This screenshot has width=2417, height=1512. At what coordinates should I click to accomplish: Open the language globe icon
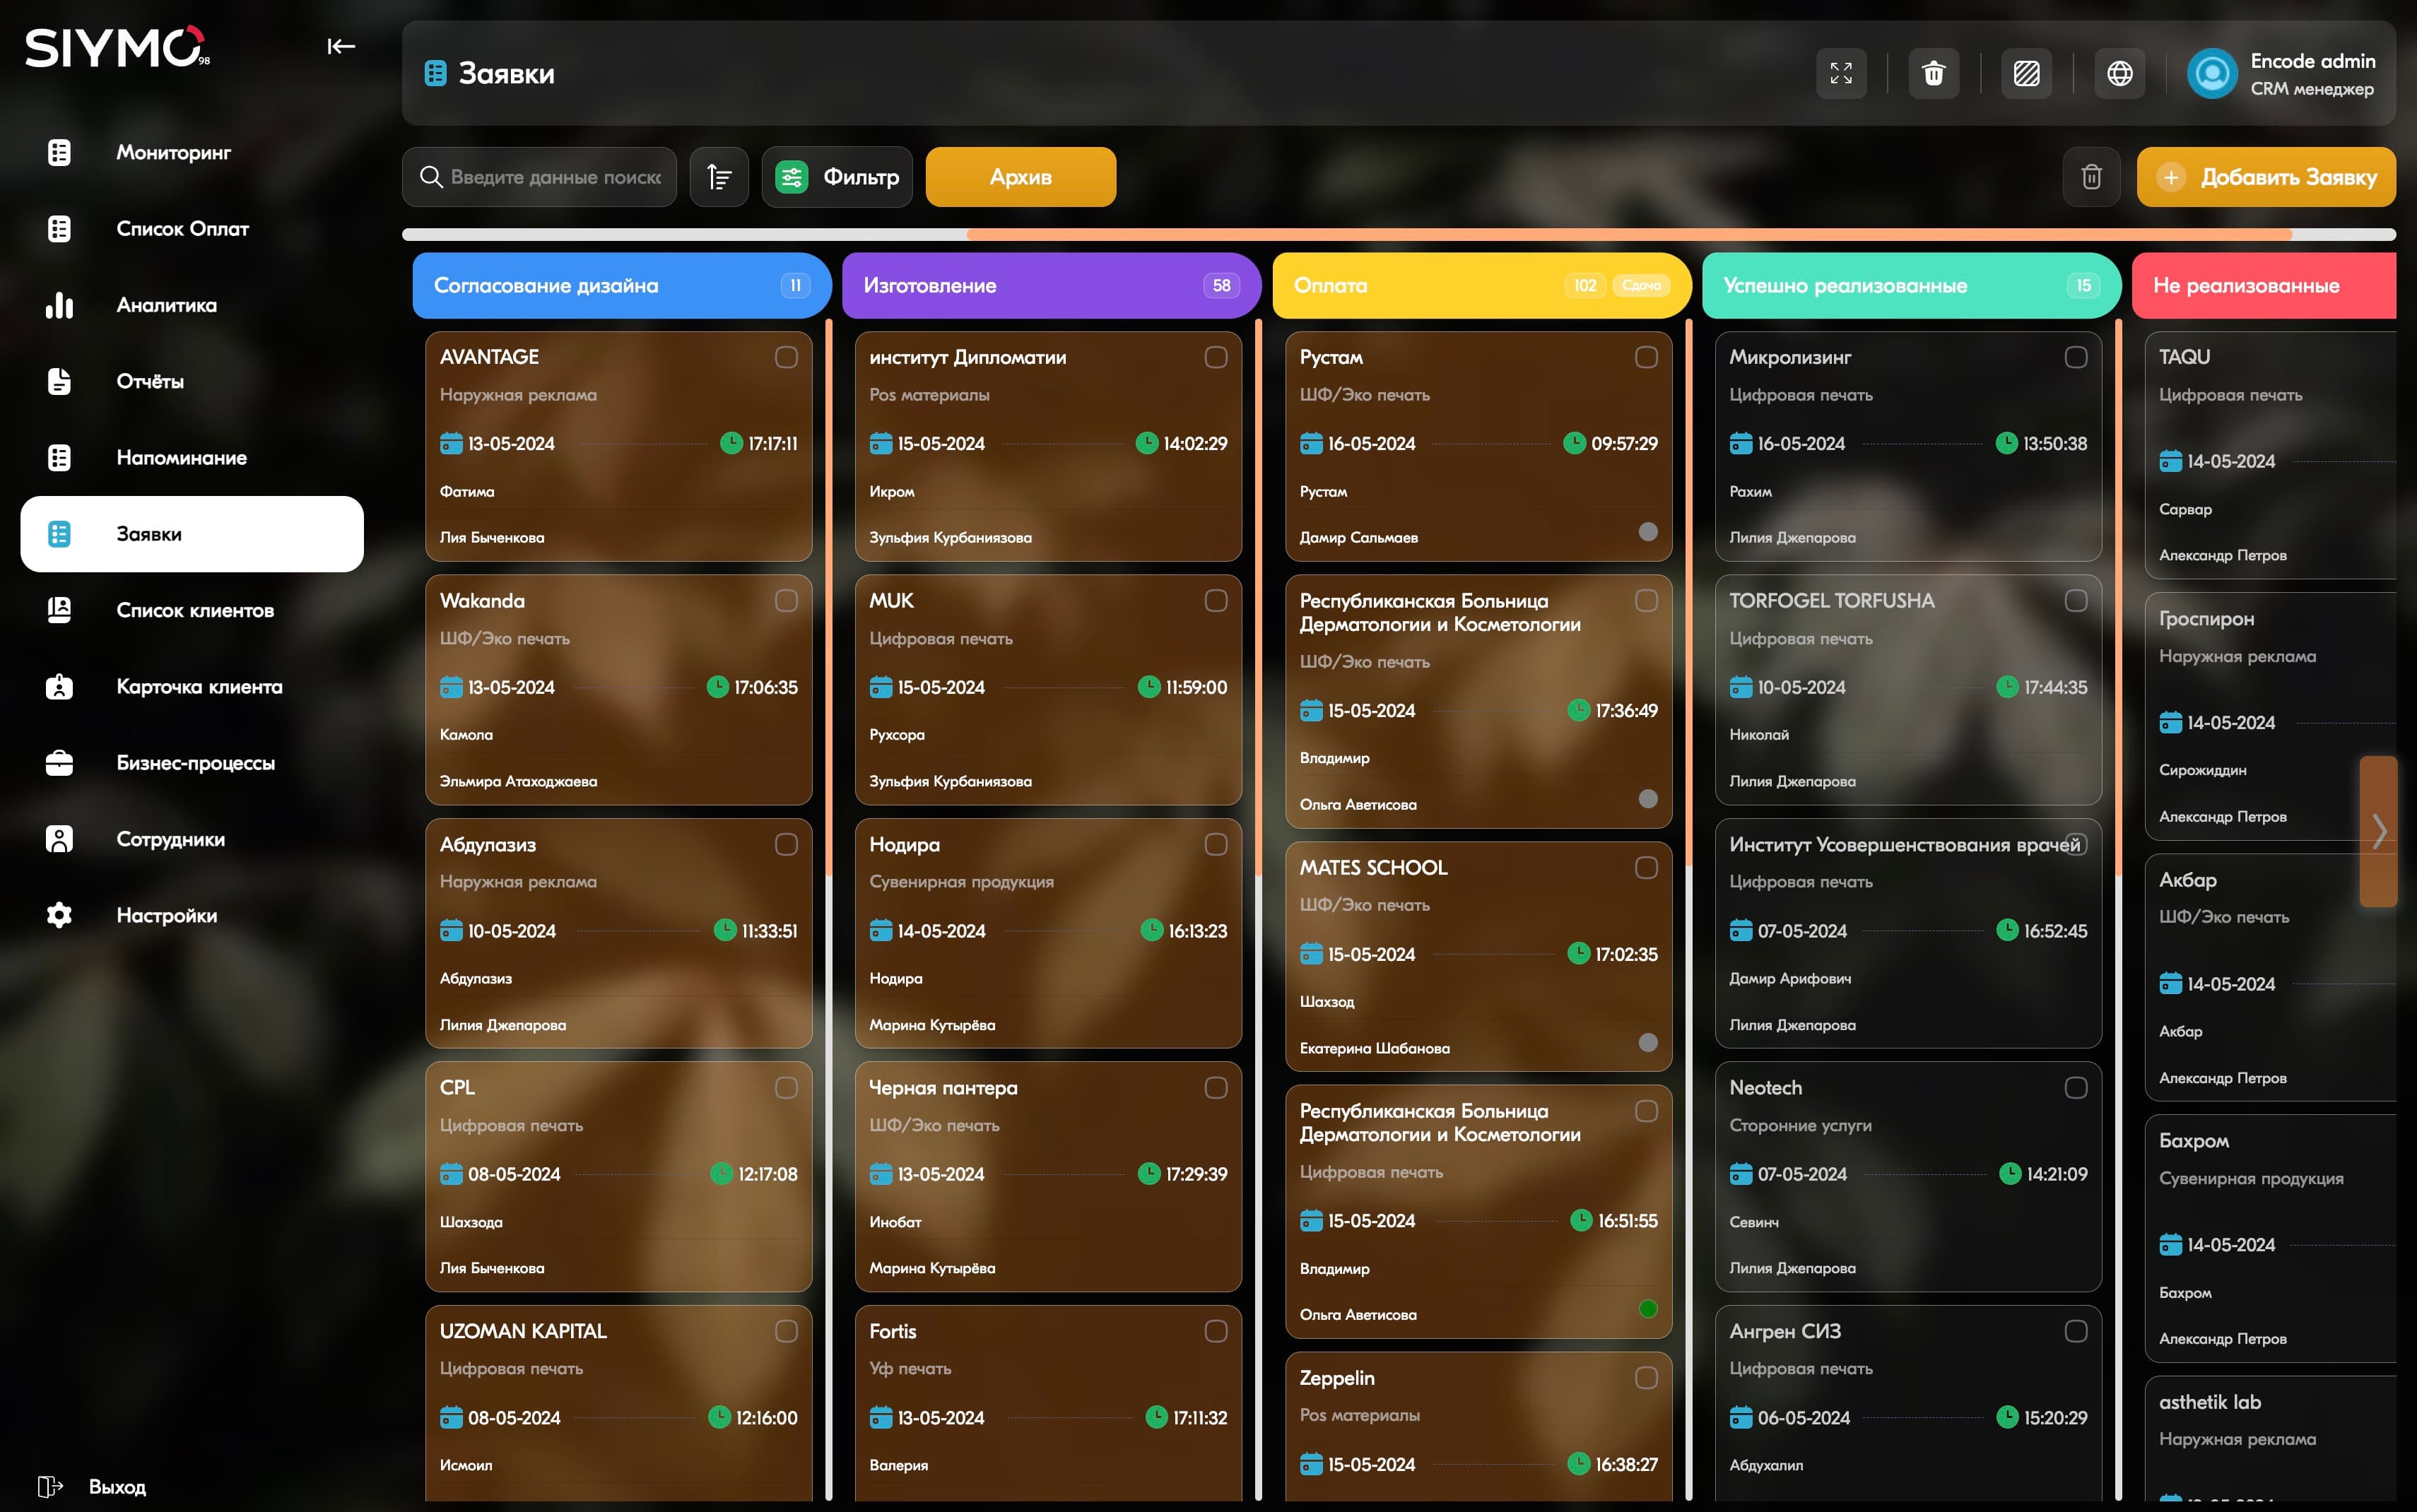[x=2119, y=73]
